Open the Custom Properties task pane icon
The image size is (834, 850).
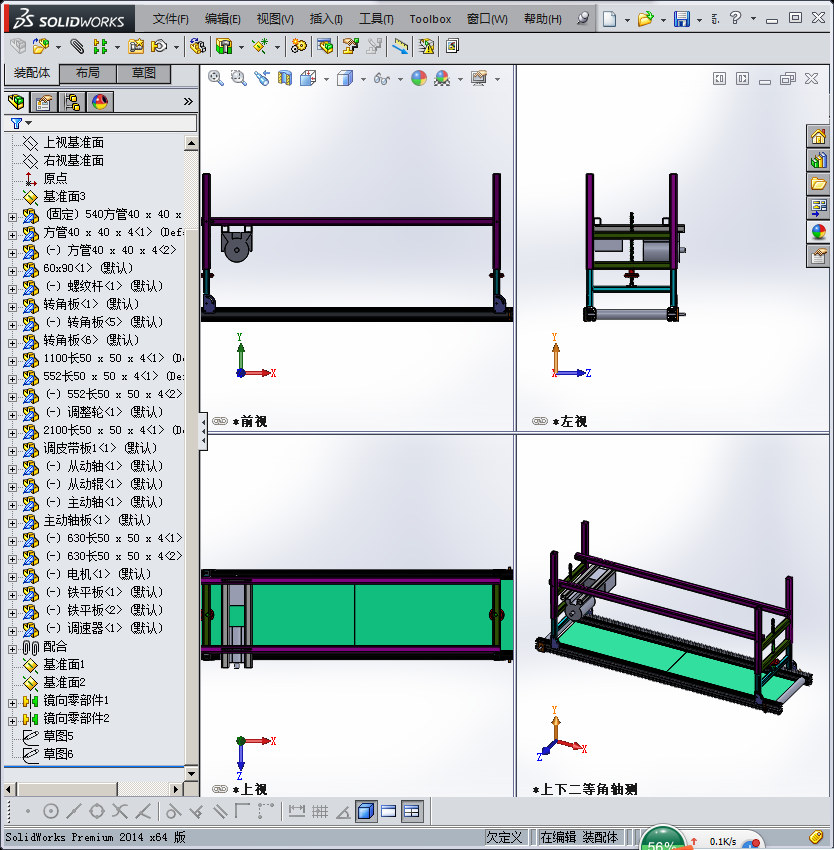(818, 256)
